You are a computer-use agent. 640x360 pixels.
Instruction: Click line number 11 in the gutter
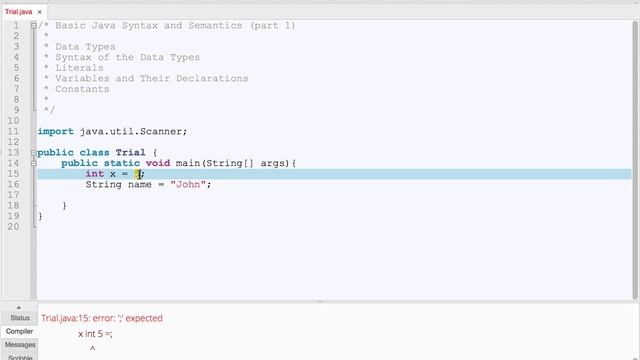coord(13,131)
